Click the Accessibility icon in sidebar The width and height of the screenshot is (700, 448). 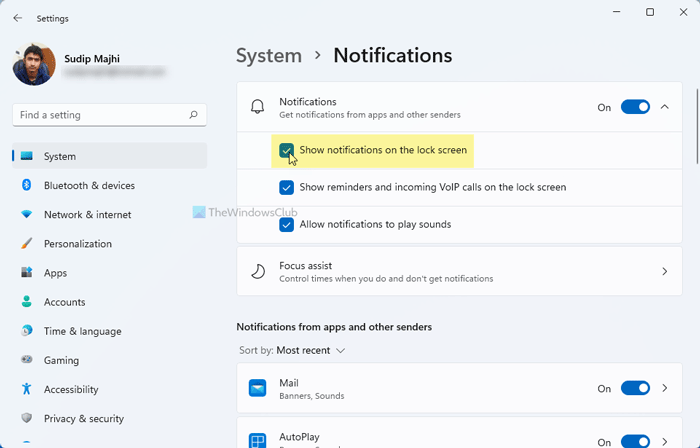(26, 389)
